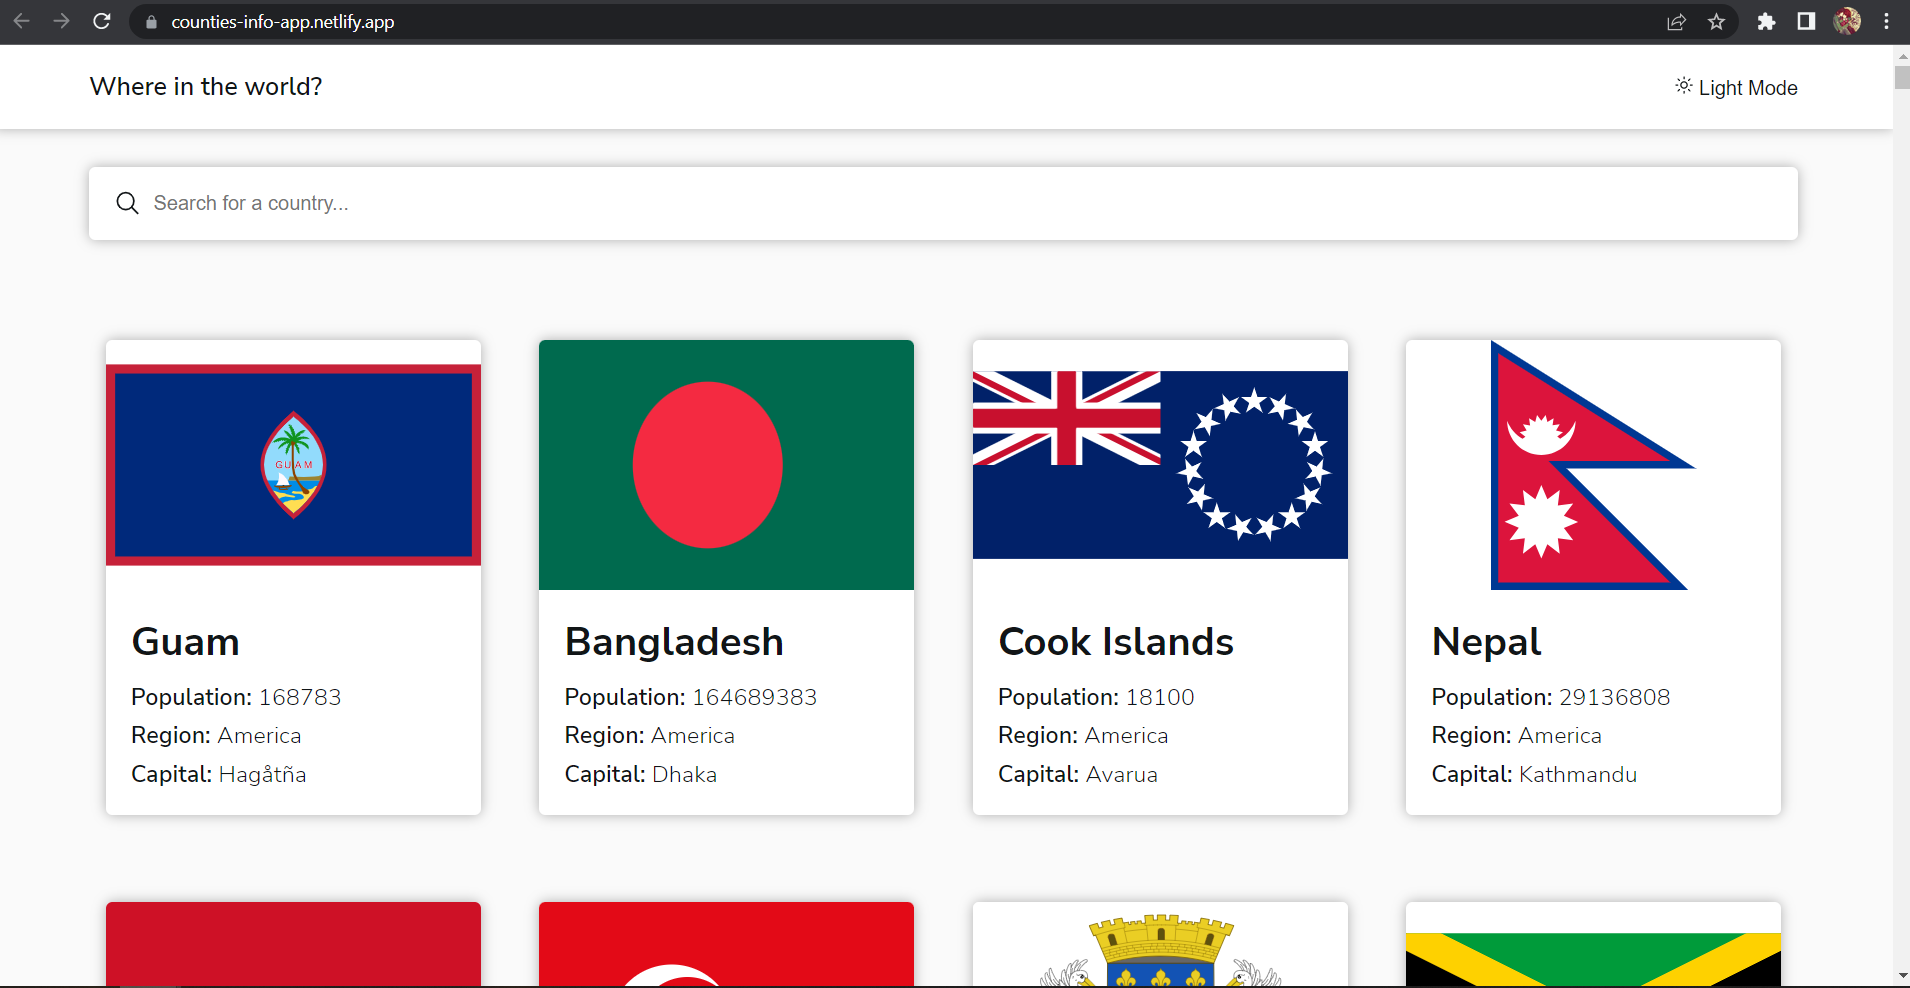This screenshot has height=988, width=1910.
Task: Click the browser forward navigation arrow
Action: 61,21
